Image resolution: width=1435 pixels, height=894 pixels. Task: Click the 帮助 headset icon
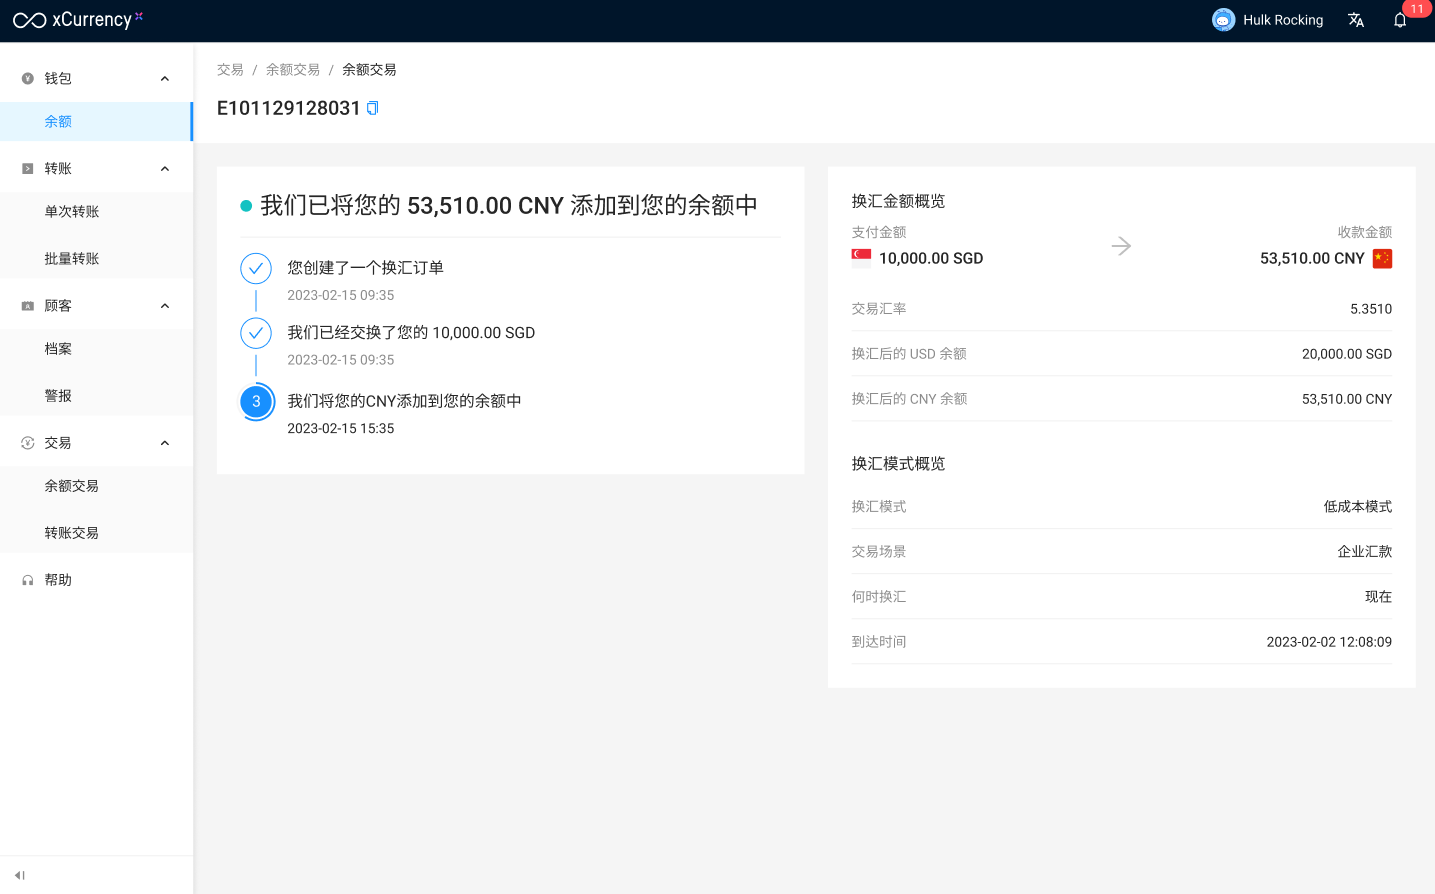pyautogui.click(x=28, y=580)
